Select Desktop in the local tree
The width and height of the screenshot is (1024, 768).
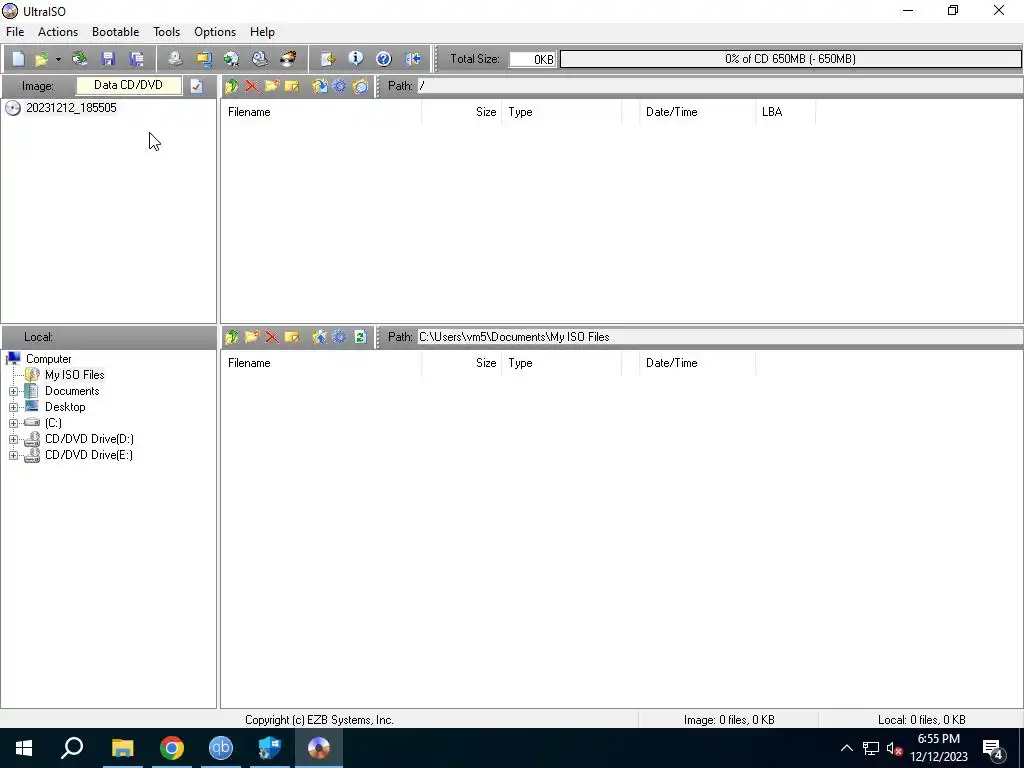pos(65,407)
